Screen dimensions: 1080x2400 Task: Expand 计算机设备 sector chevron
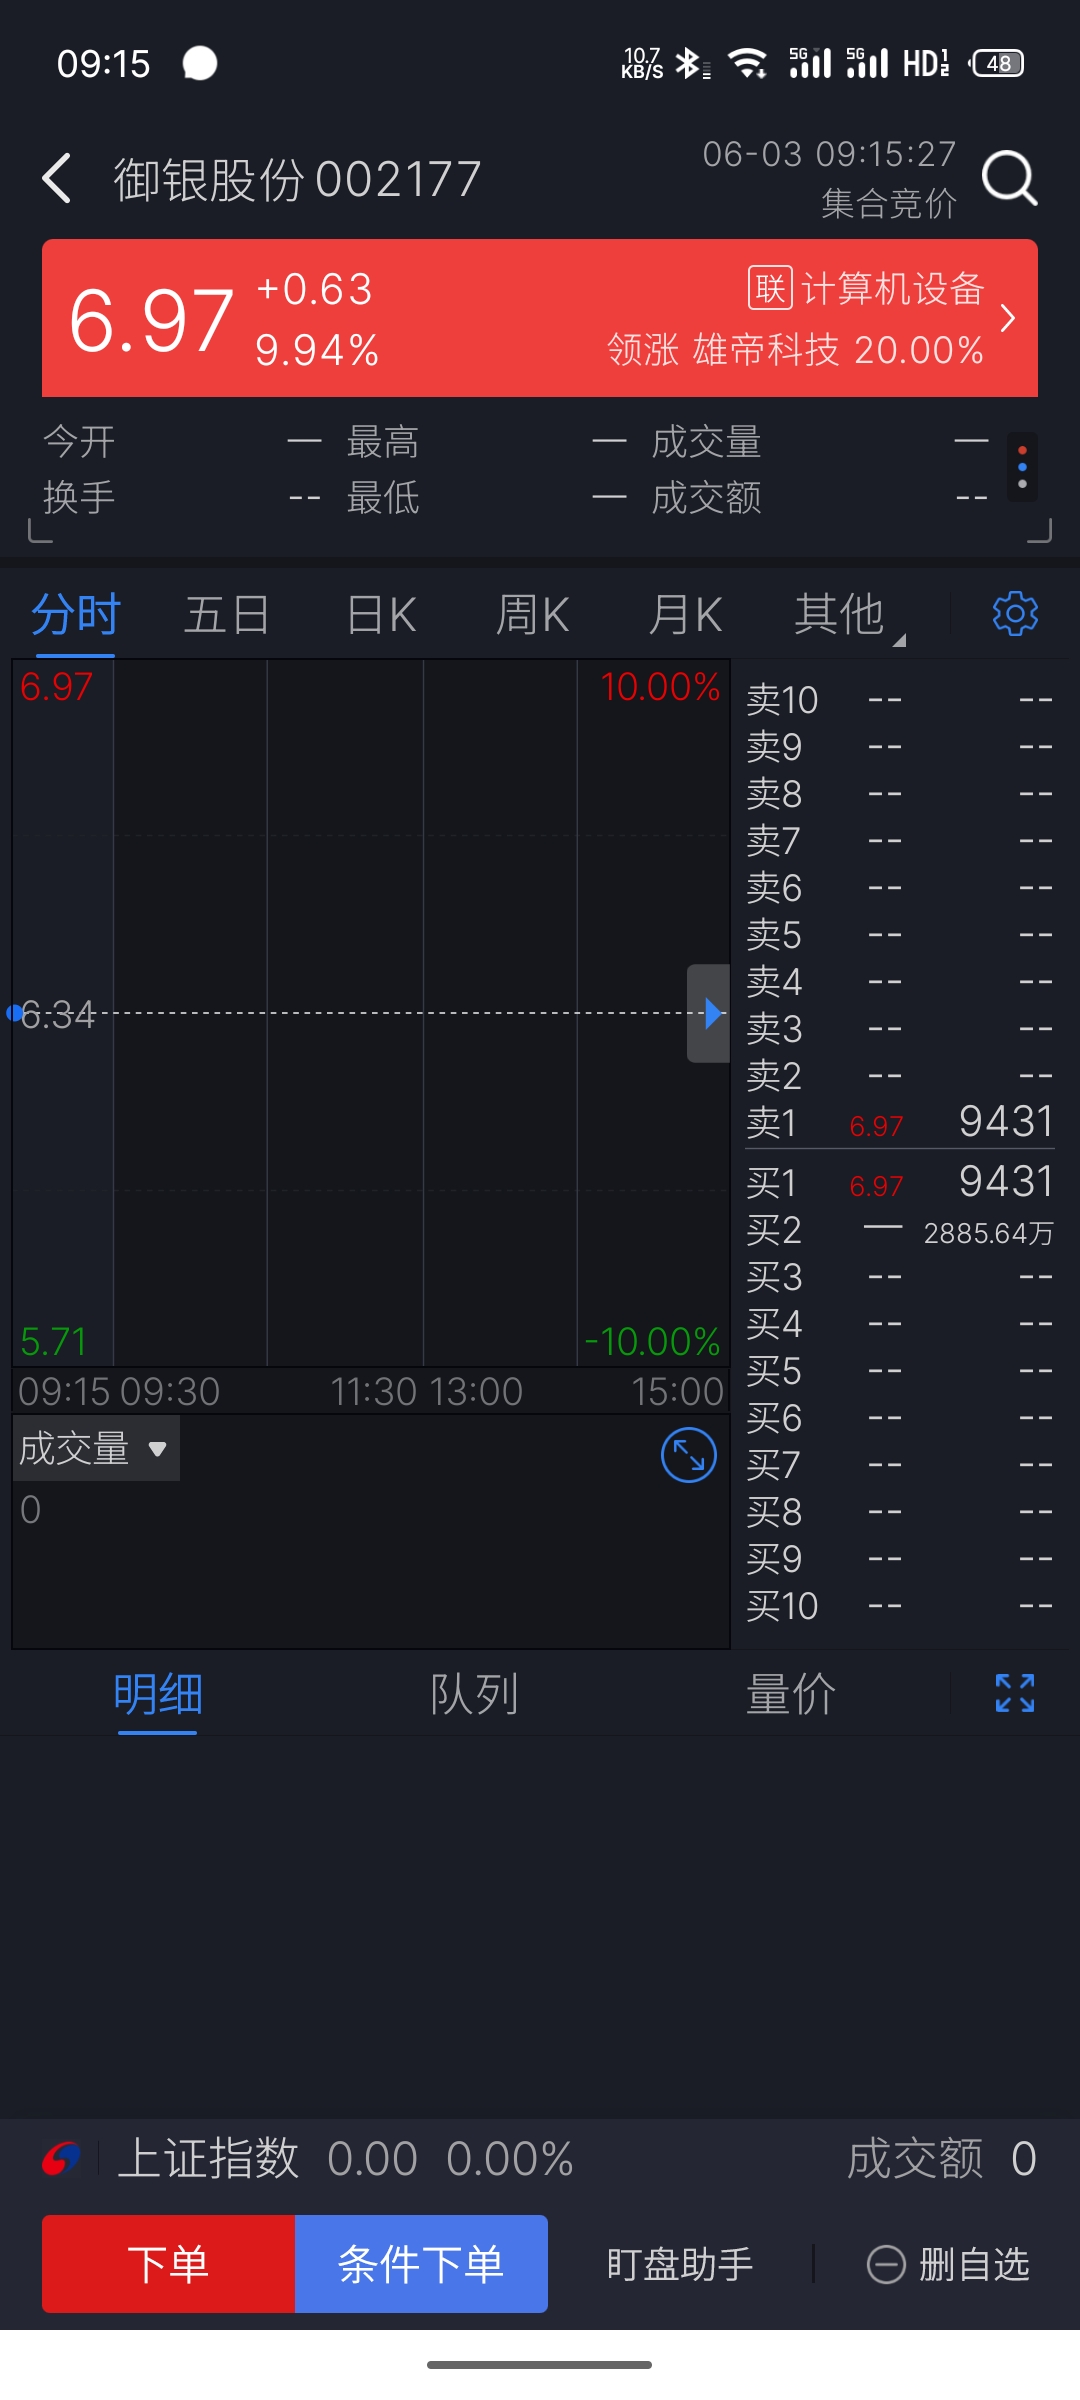tap(1008, 318)
